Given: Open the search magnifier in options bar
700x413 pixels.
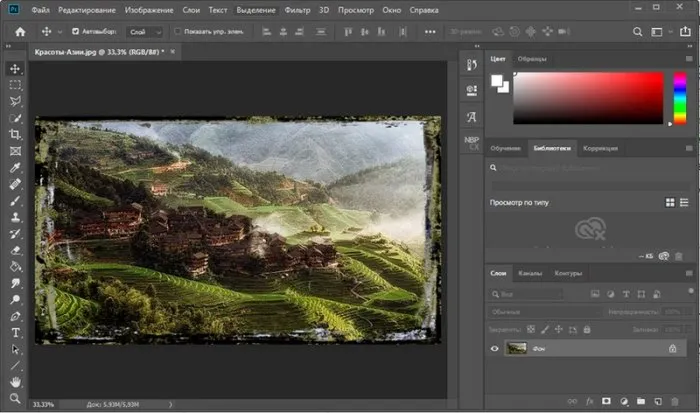Looking at the screenshot, I should point(638,32).
